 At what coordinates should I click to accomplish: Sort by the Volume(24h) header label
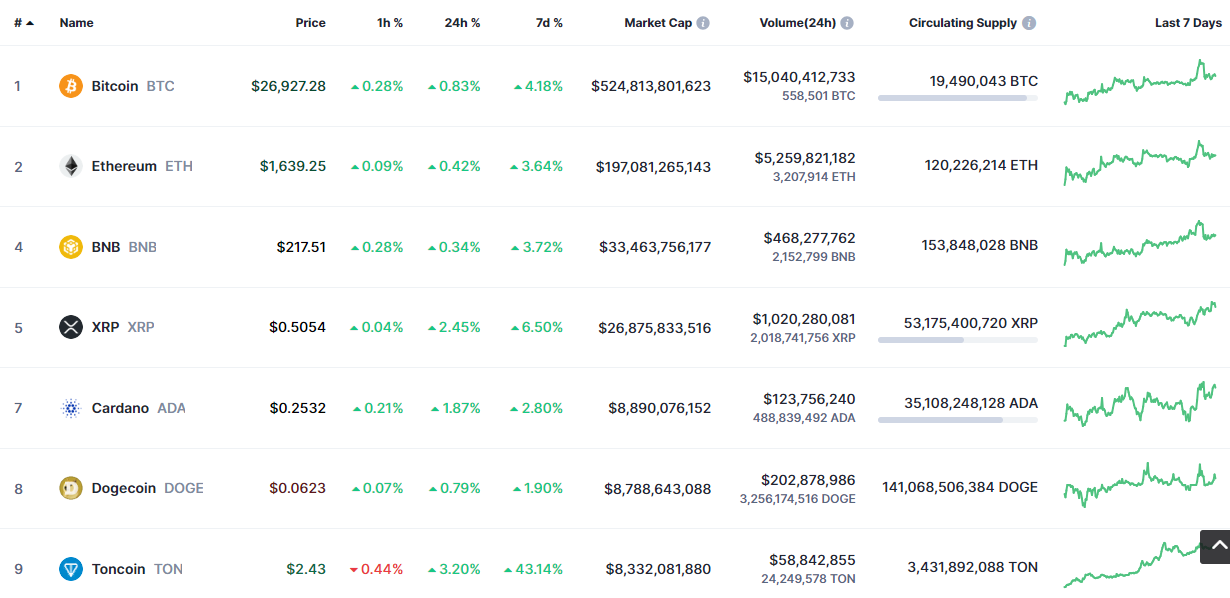(x=798, y=23)
